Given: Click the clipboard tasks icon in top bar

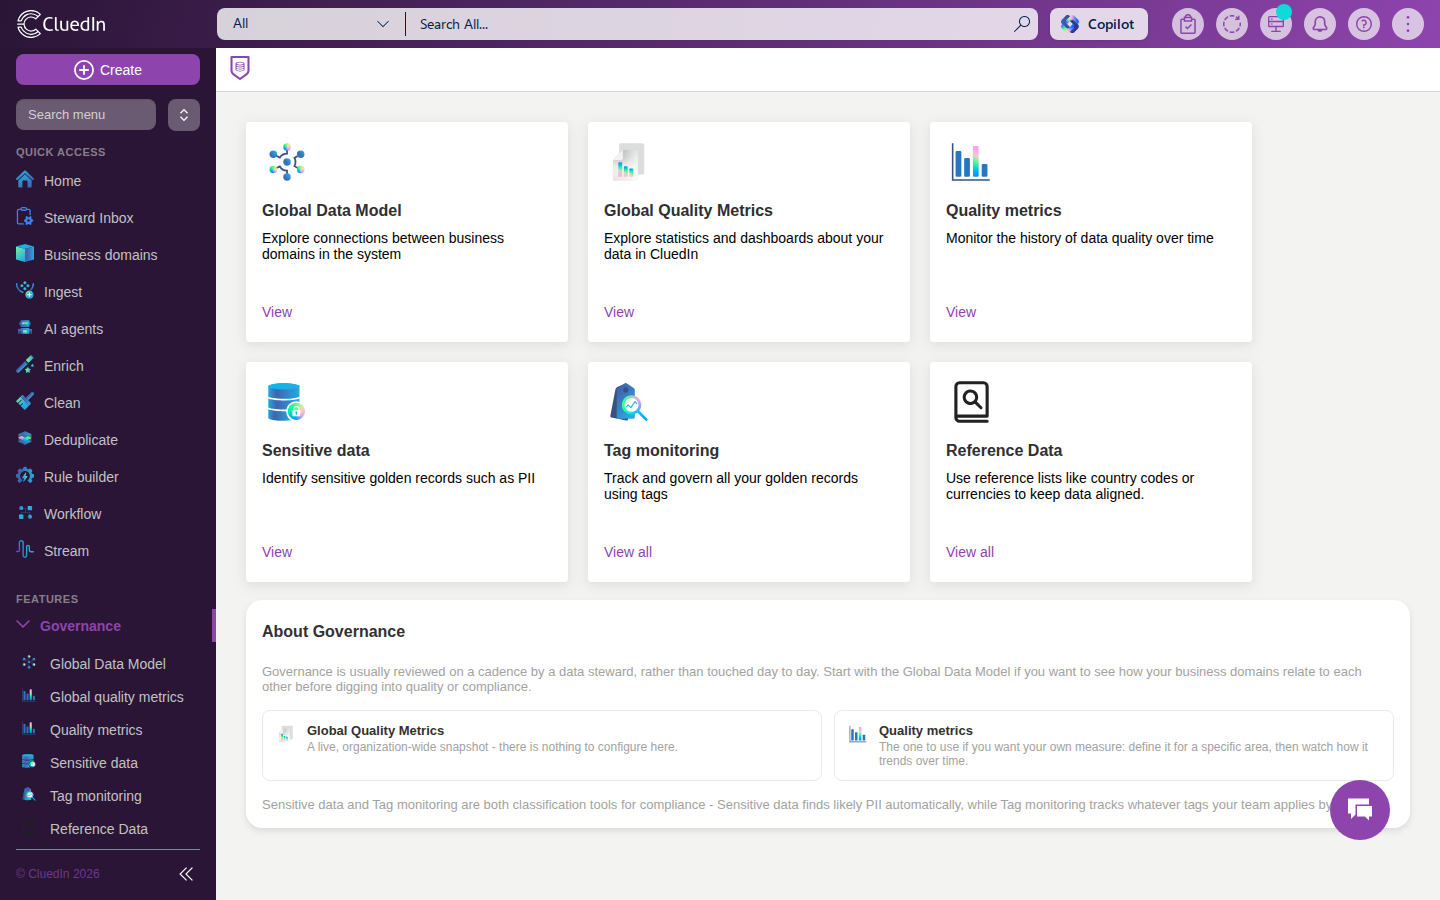Looking at the screenshot, I should pyautogui.click(x=1188, y=24).
